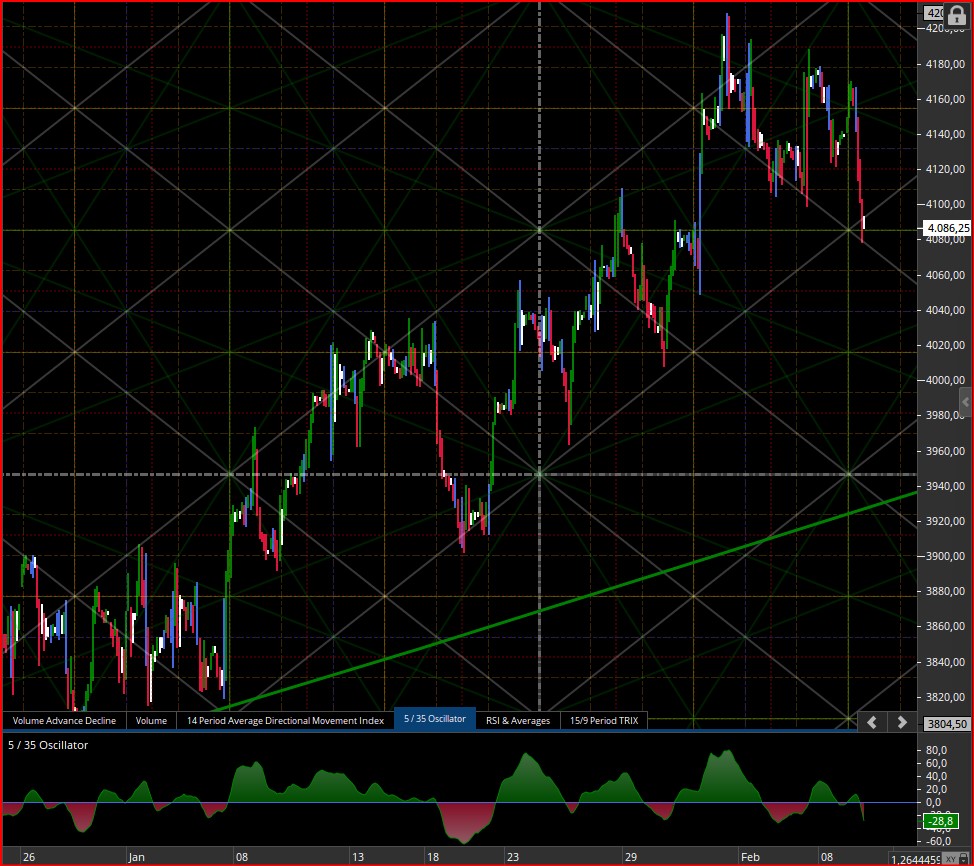Switch to the Volume indicator tab
The height and width of the screenshot is (866, 974).
tap(151, 721)
